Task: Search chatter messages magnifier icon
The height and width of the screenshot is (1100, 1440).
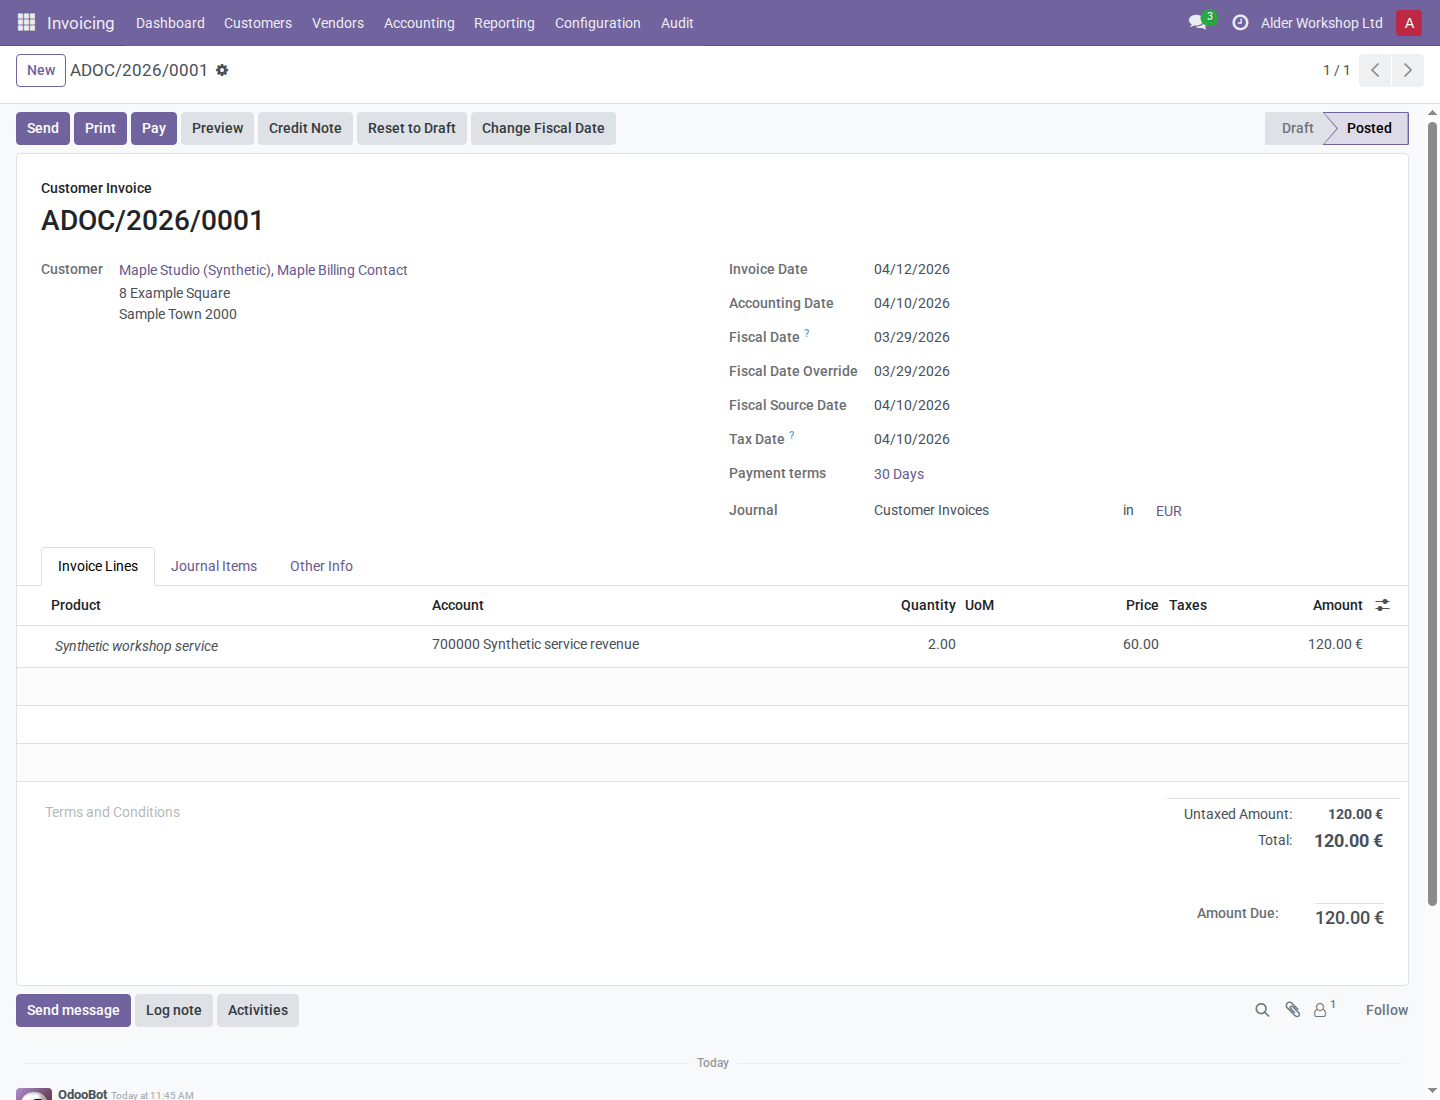Action: point(1262,1010)
